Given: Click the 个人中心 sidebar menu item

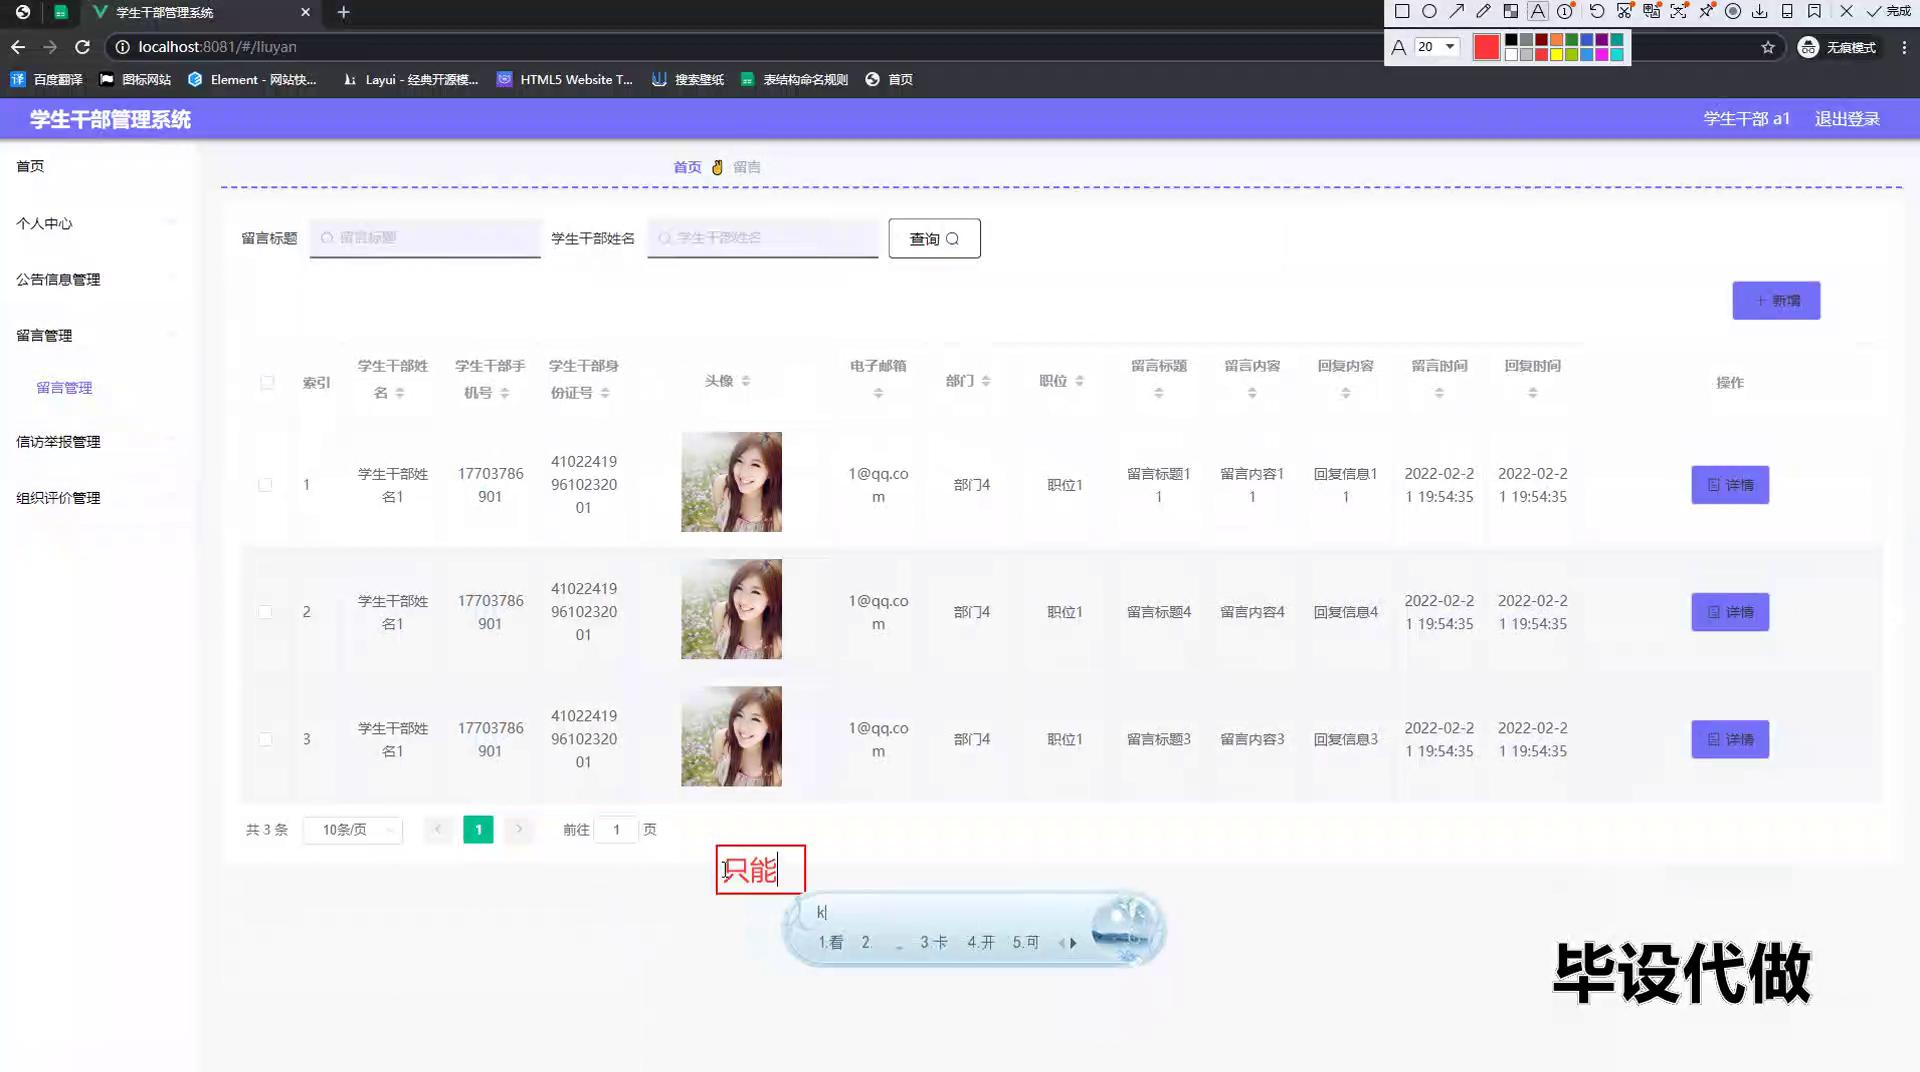Looking at the screenshot, I should pyautogui.click(x=44, y=223).
